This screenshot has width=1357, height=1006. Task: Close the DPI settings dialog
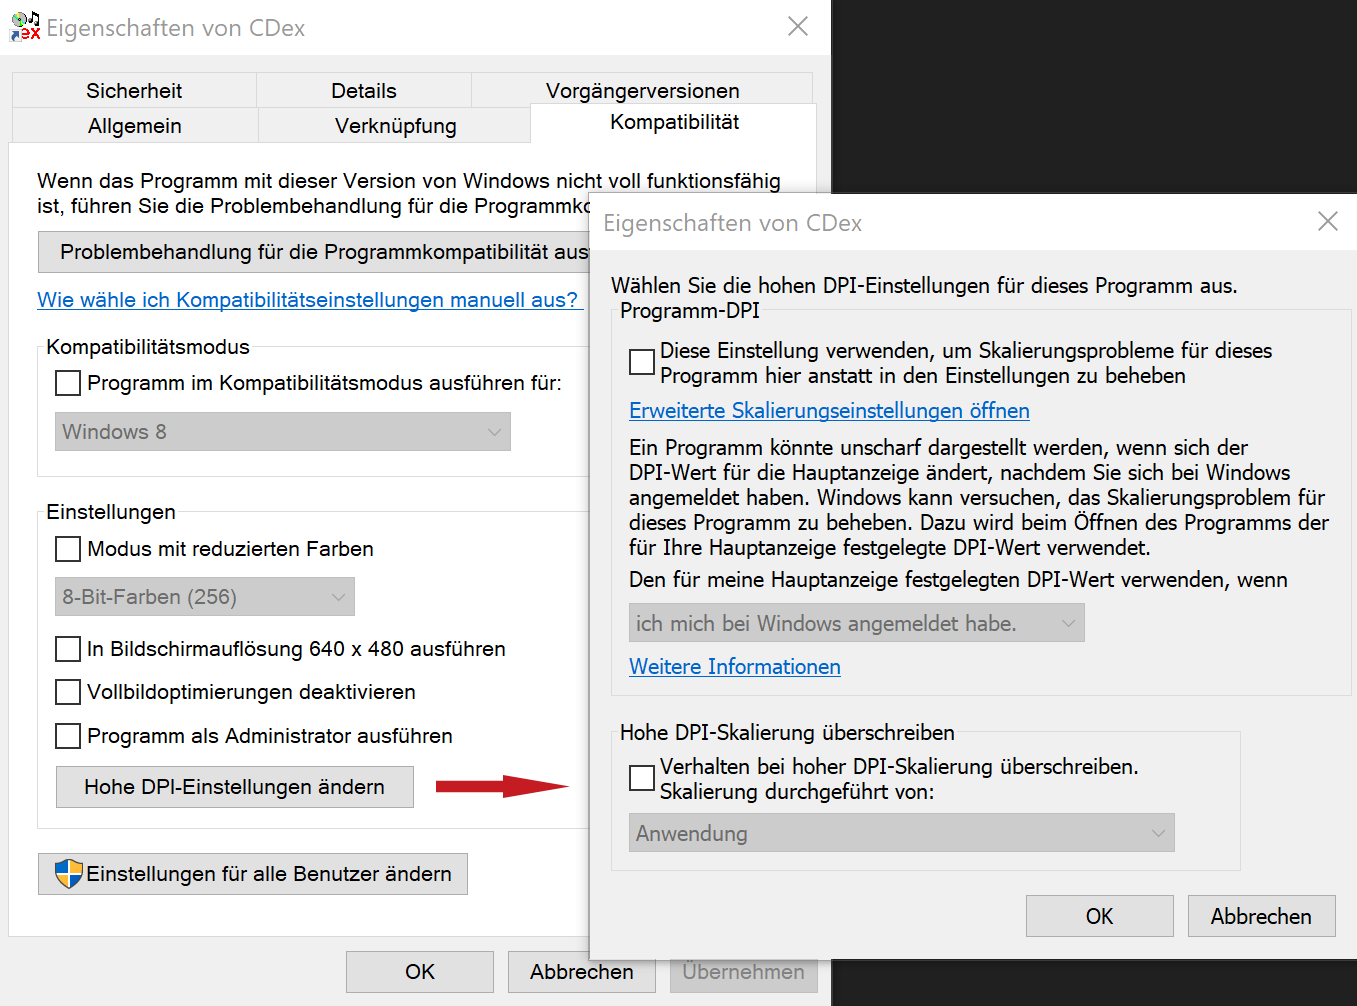pos(1327,221)
